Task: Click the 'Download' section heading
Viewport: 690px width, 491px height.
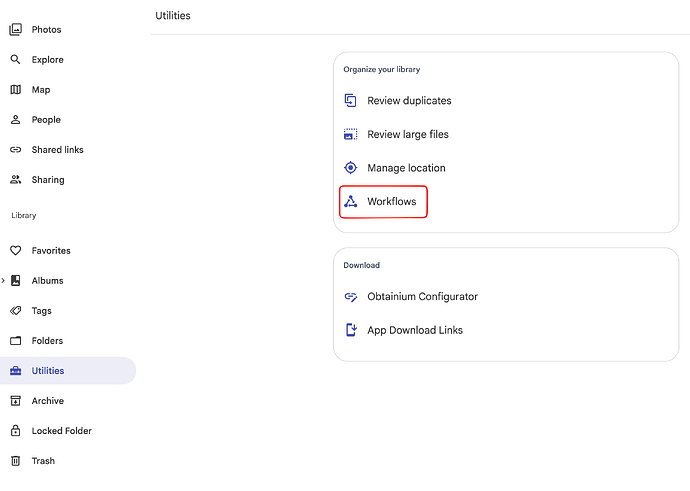Action: tap(361, 265)
